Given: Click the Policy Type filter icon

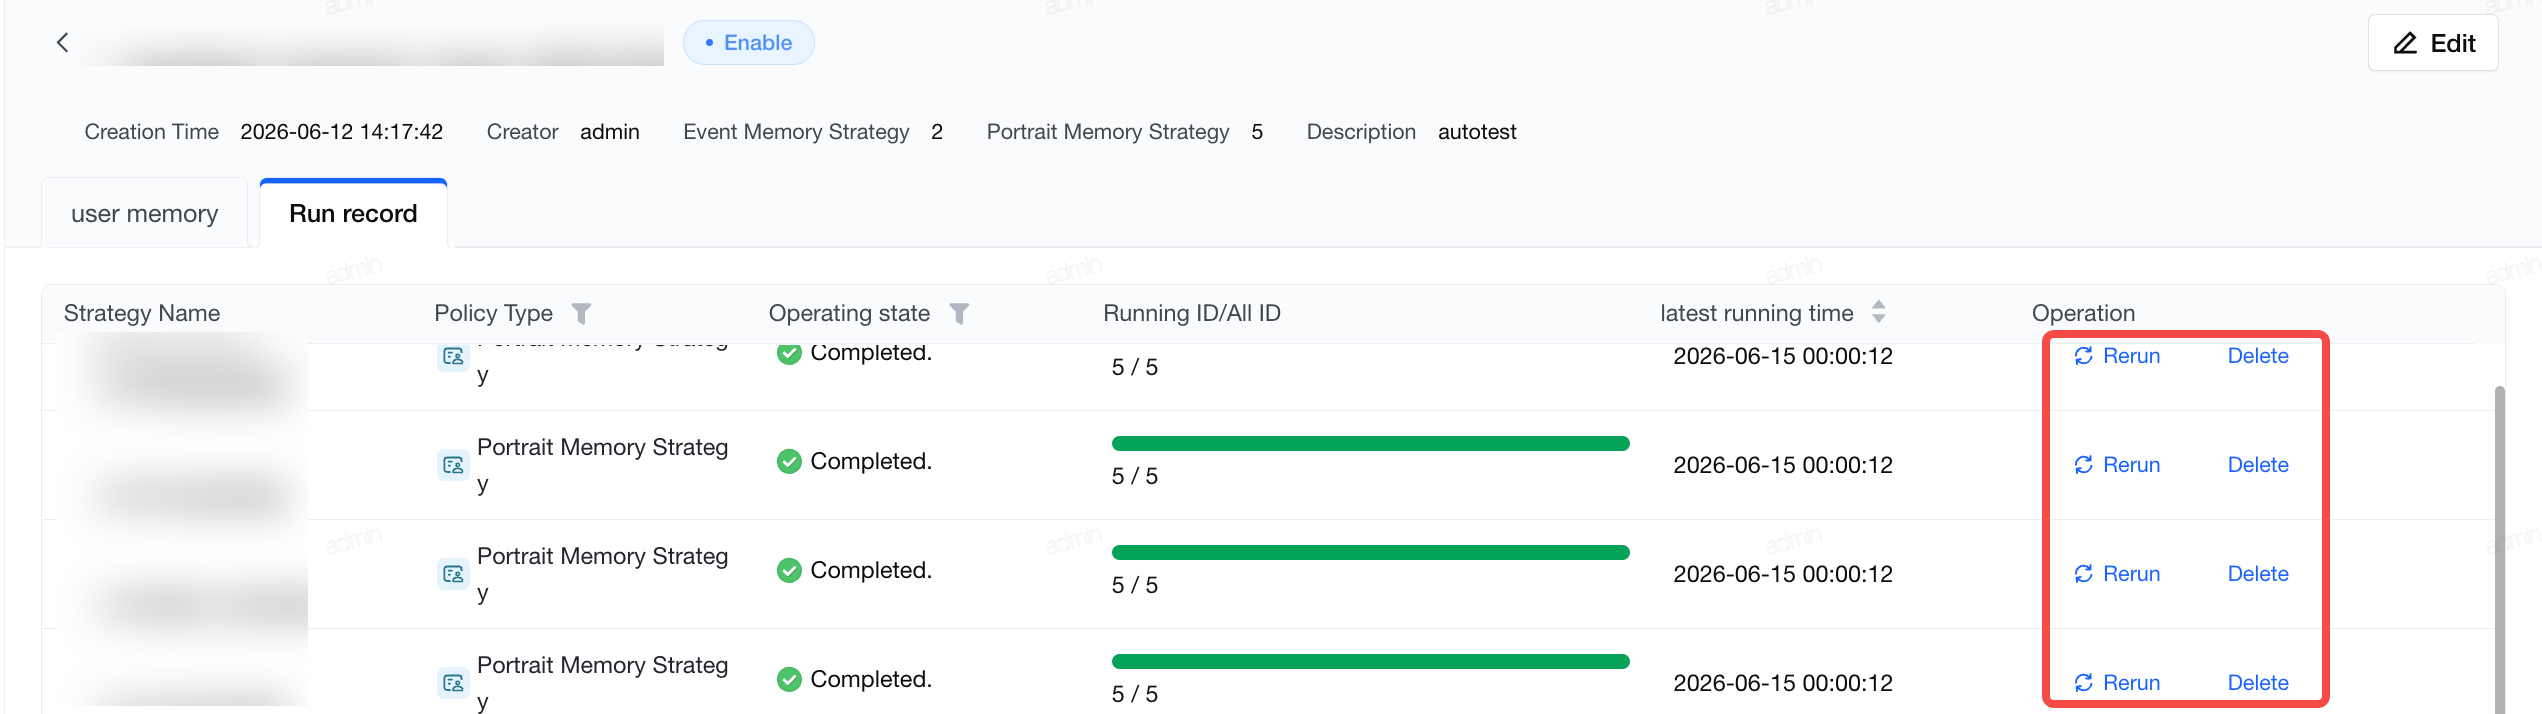Looking at the screenshot, I should pyautogui.click(x=581, y=314).
